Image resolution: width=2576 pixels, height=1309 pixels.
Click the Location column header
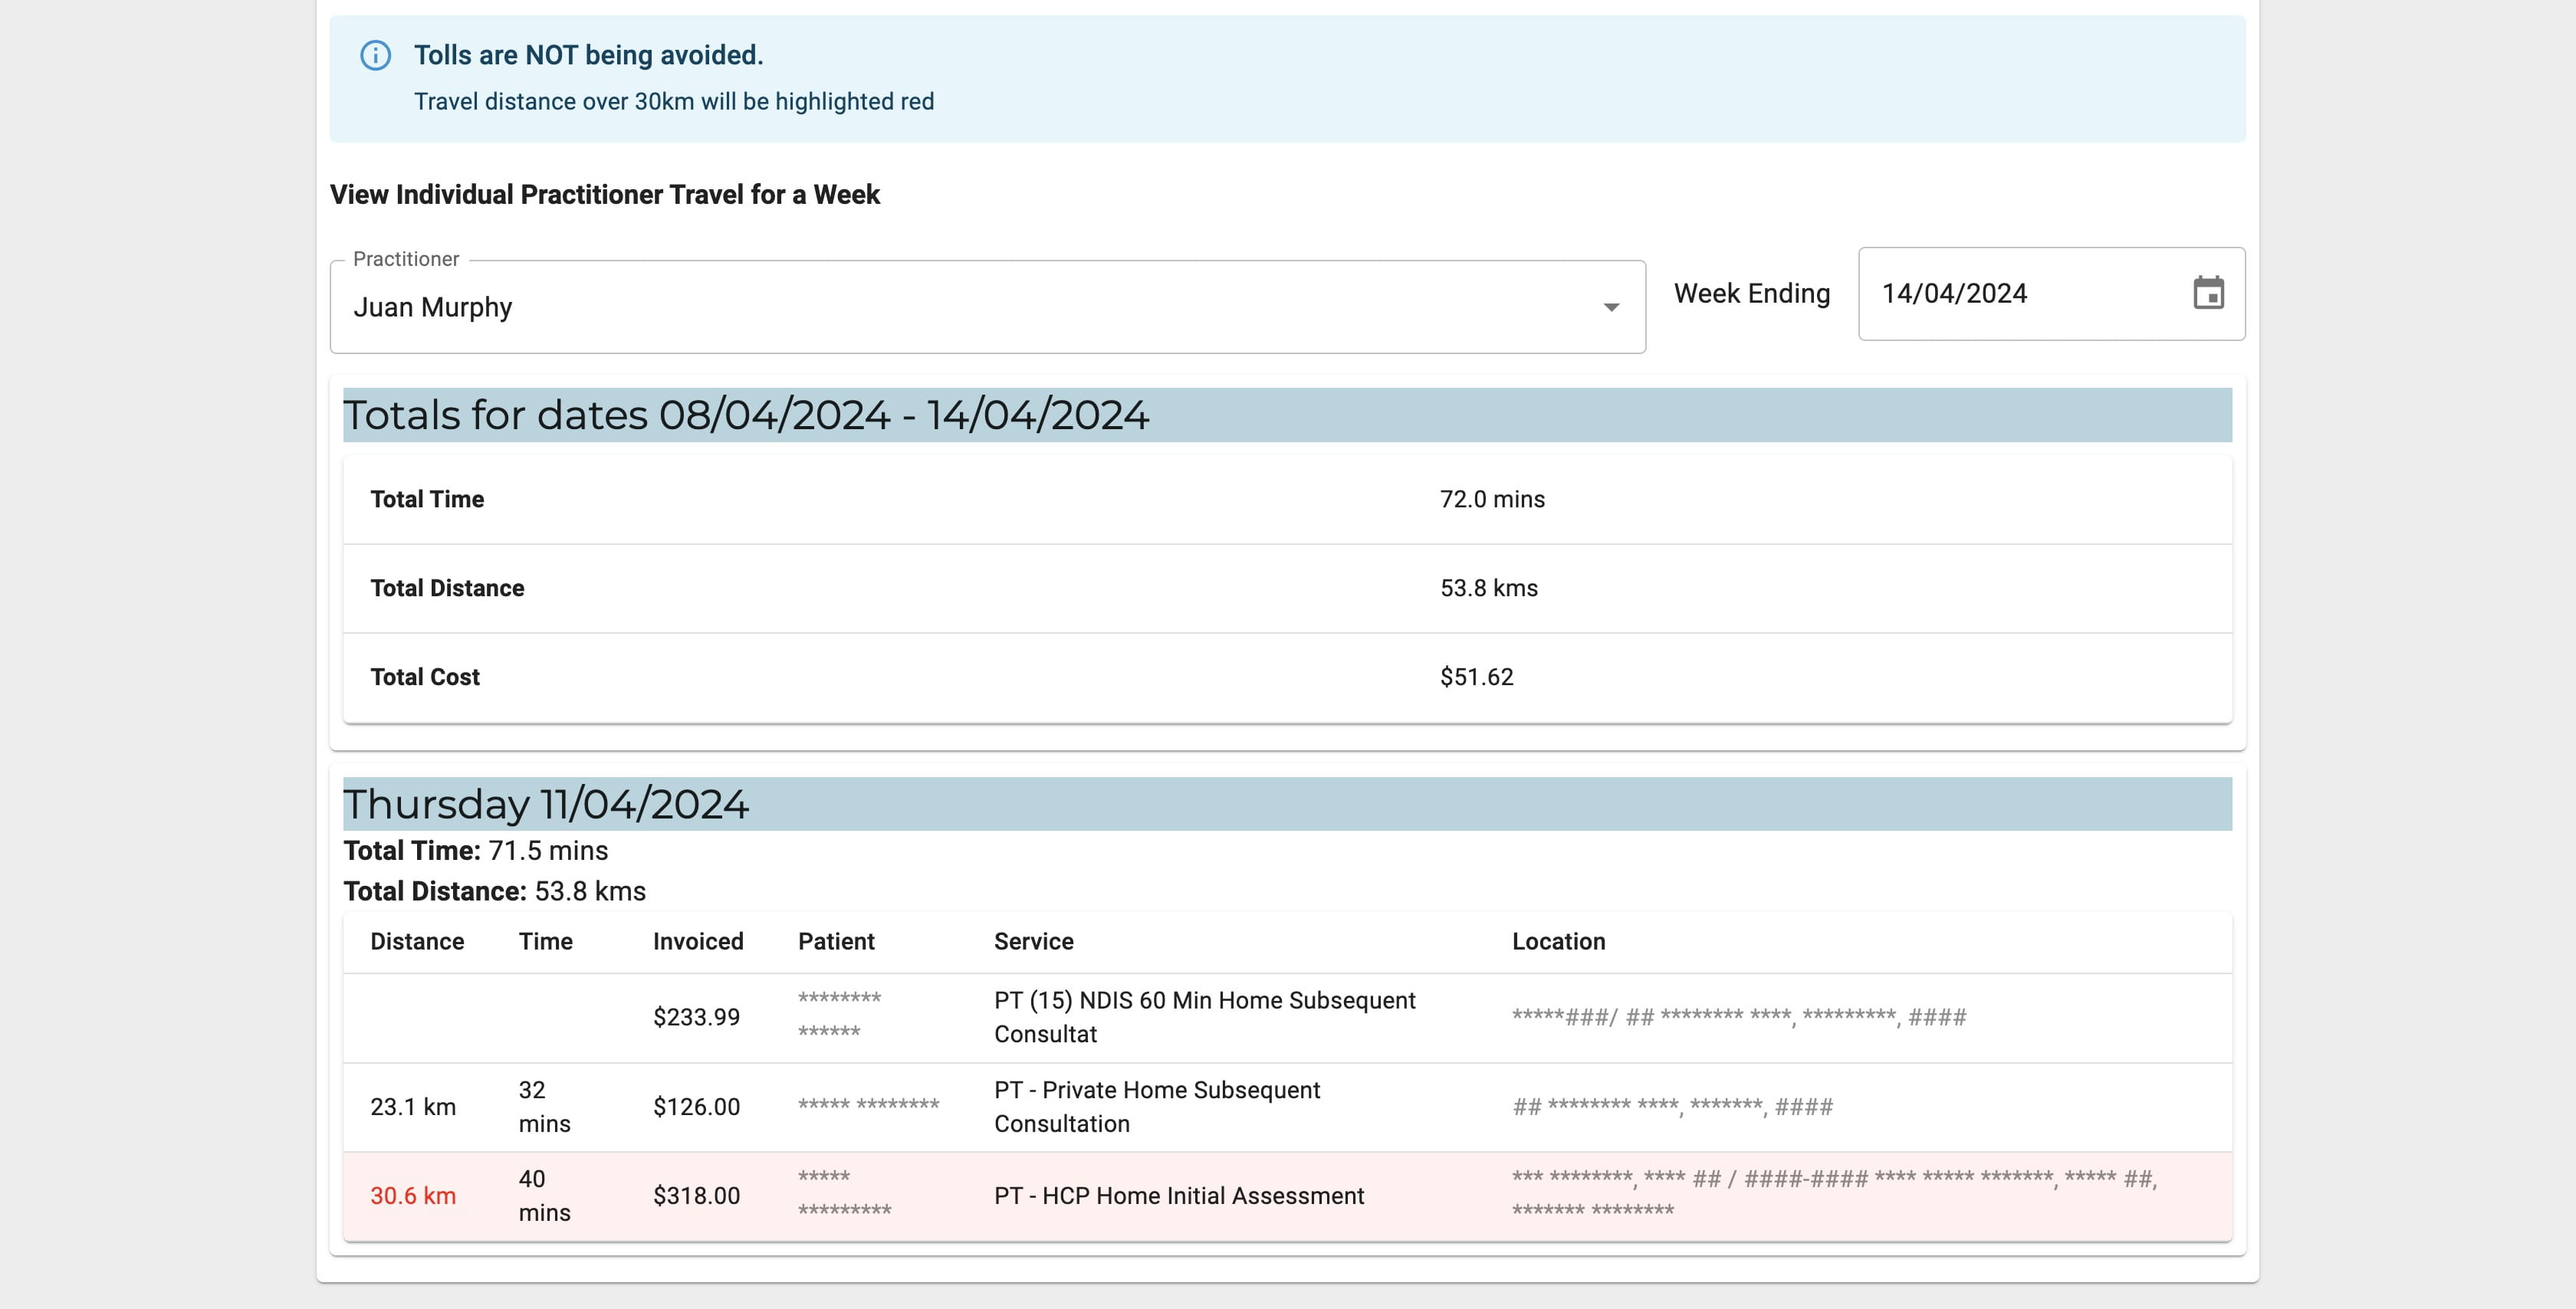point(1558,942)
